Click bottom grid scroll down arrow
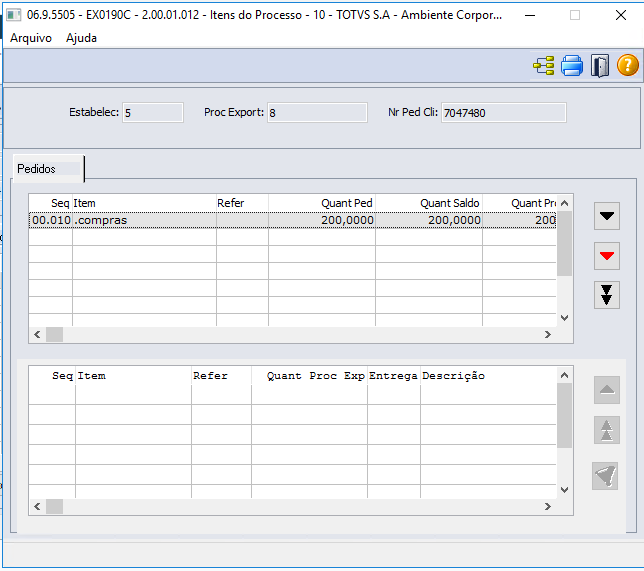644x571 pixels. click(x=564, y=490)
